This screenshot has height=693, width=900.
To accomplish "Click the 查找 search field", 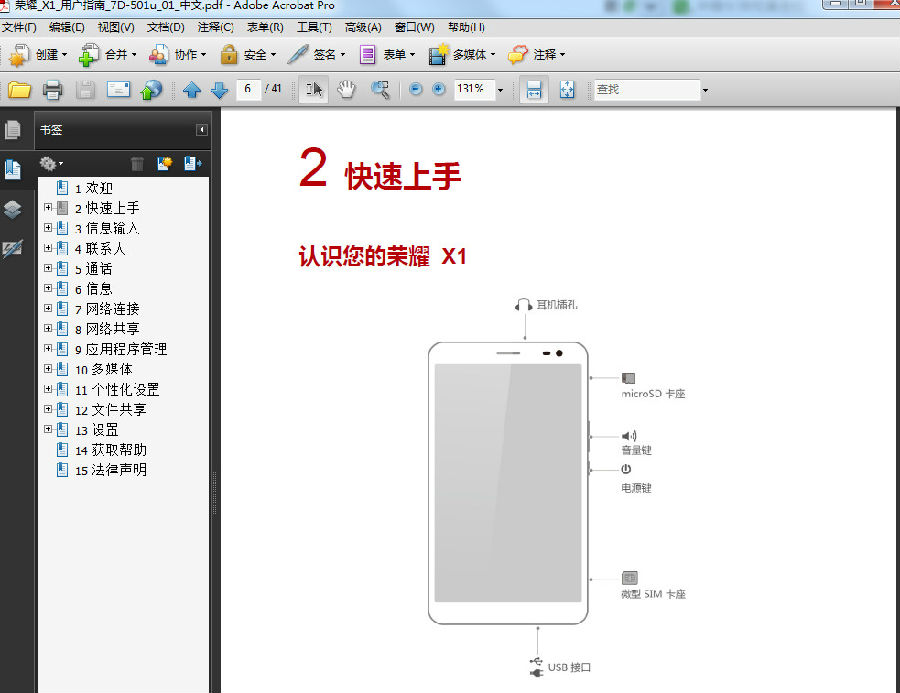I will (x=646, y=90).
